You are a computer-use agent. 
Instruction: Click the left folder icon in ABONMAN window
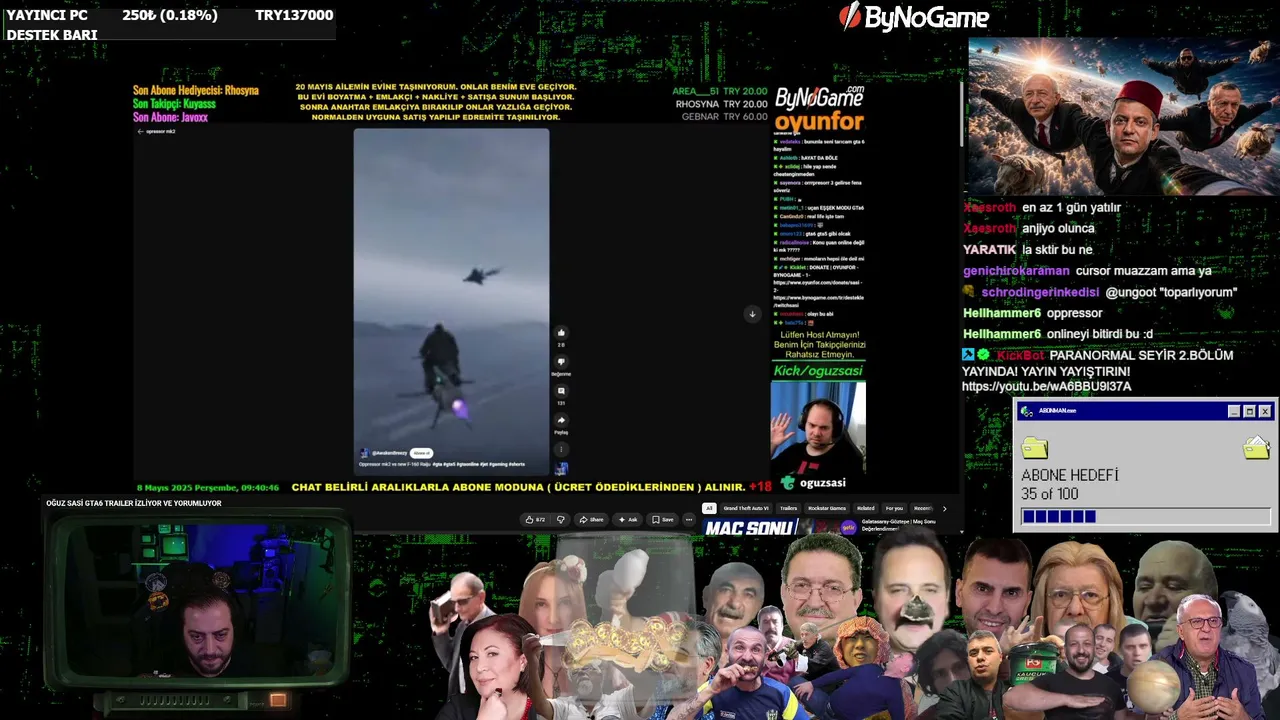coord(1035,447)
